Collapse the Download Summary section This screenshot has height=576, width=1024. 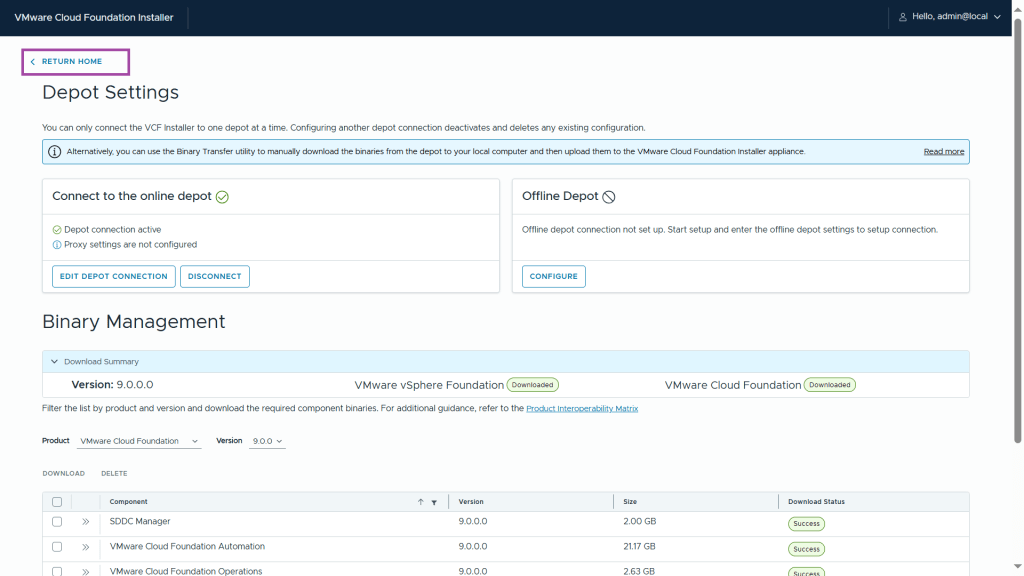(53, 362)
